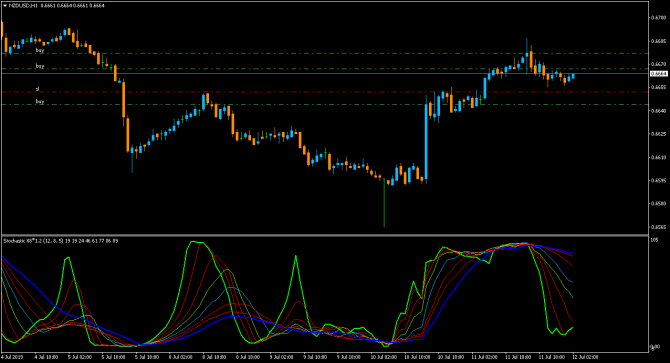
Task: Click the 0.6565 price axis label
Action: tap(658, 227)
